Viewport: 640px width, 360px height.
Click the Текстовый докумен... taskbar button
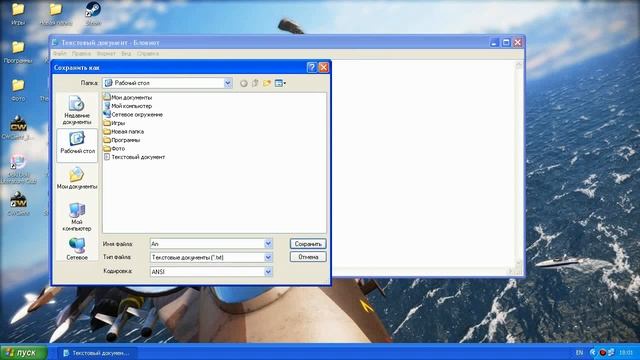97,353
